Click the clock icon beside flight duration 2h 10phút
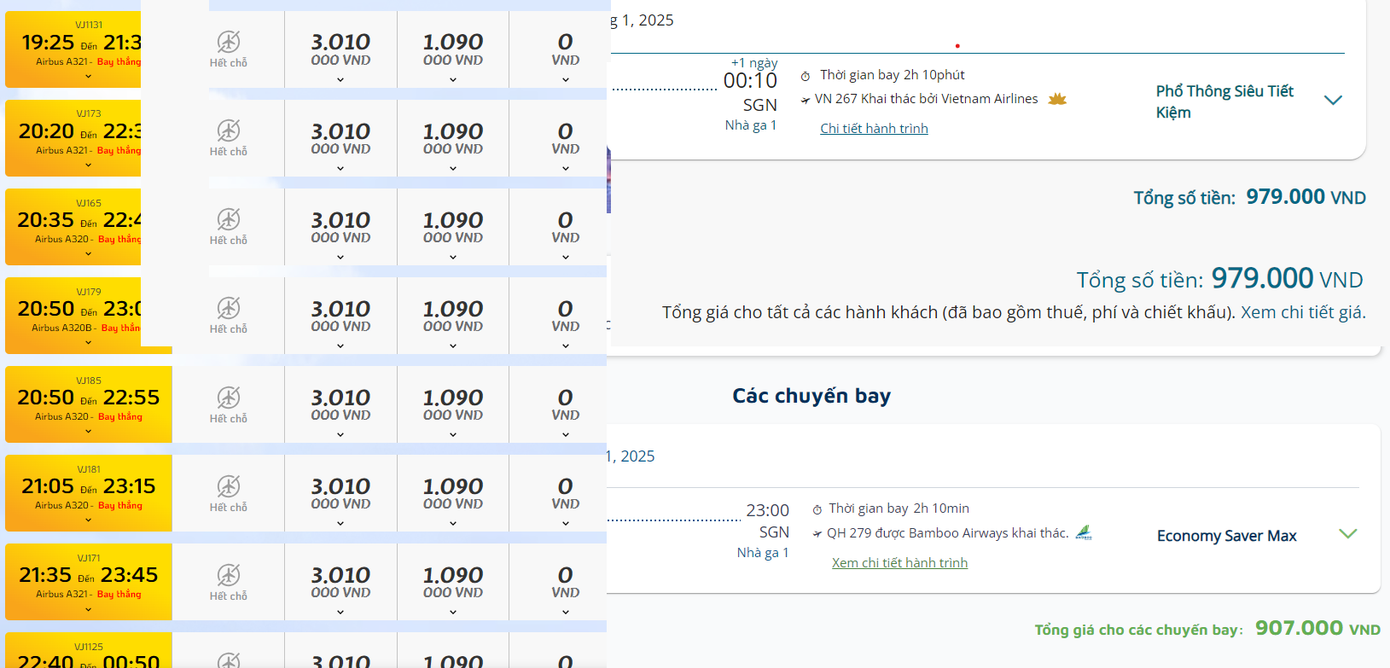This screenshot has width=1390, height=668. tap(807, 74)
